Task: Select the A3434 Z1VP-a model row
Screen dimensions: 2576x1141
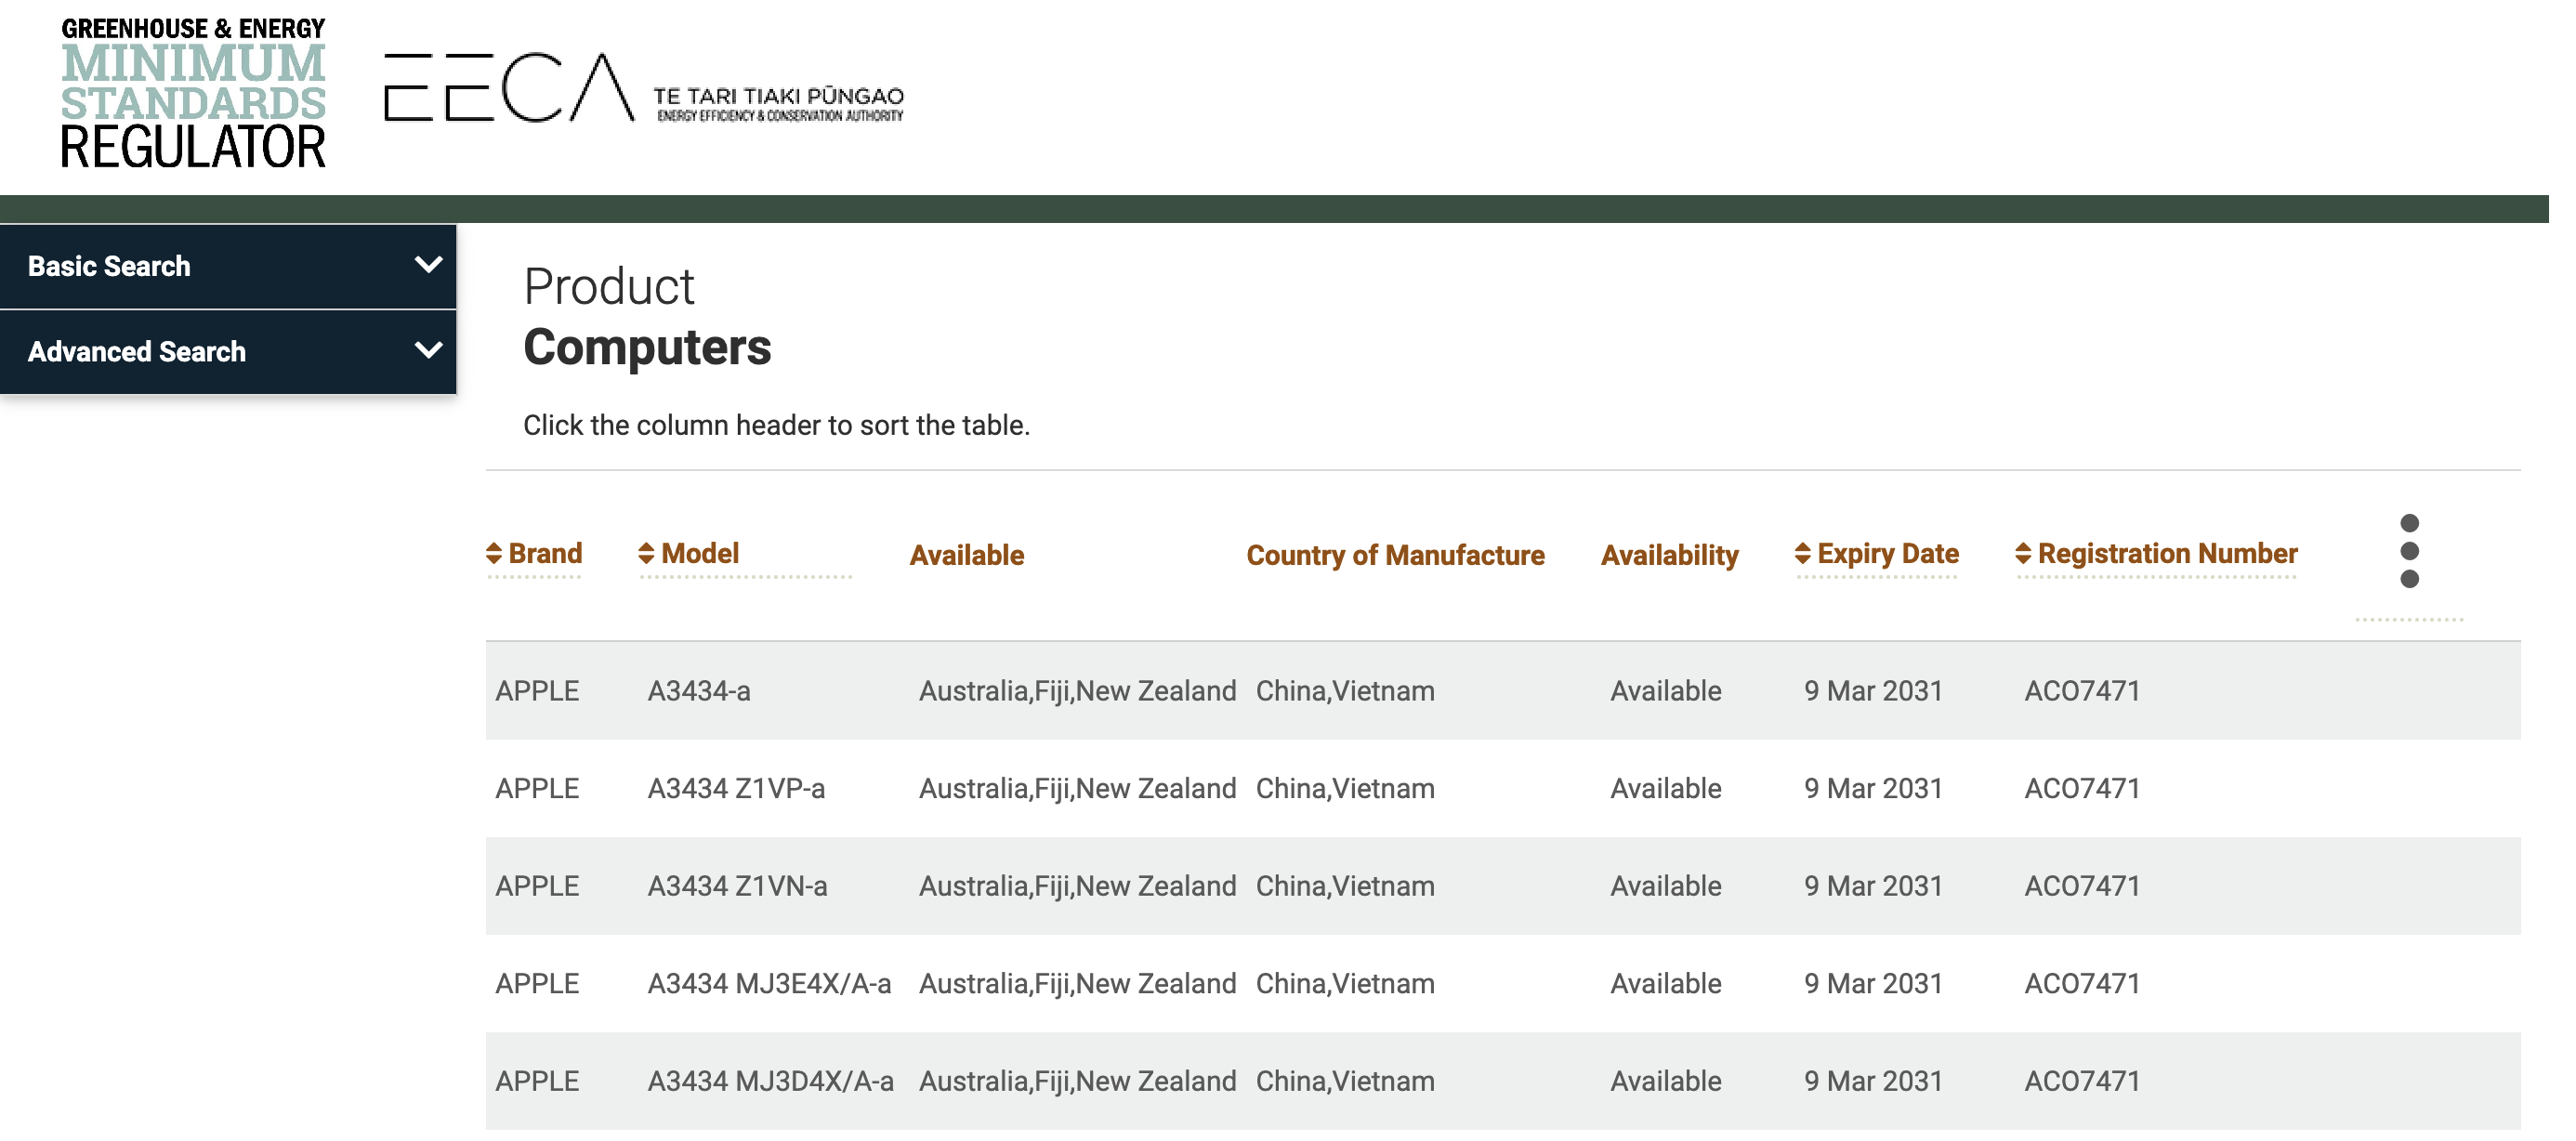Action: pyautogui.click(x=736, y=789)
